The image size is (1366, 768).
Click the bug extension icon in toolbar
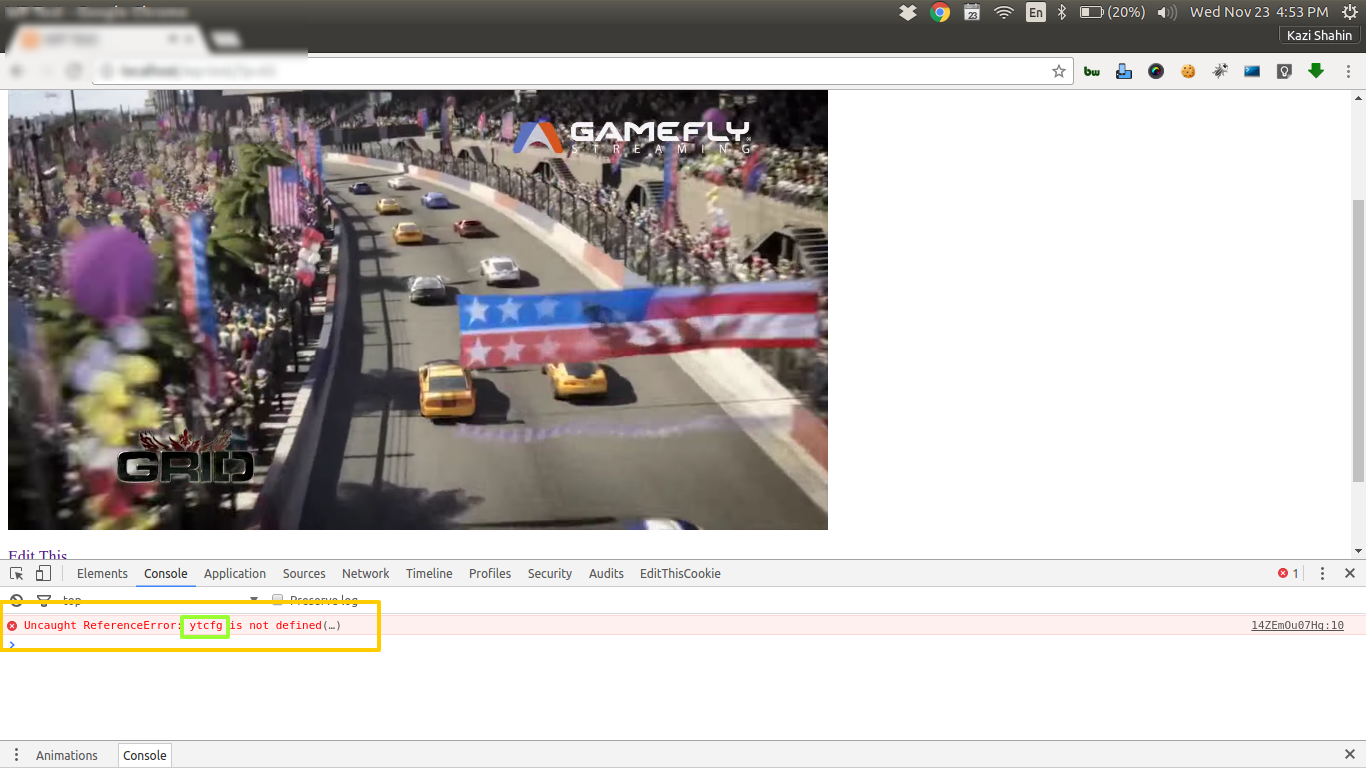click(1220, 71)
